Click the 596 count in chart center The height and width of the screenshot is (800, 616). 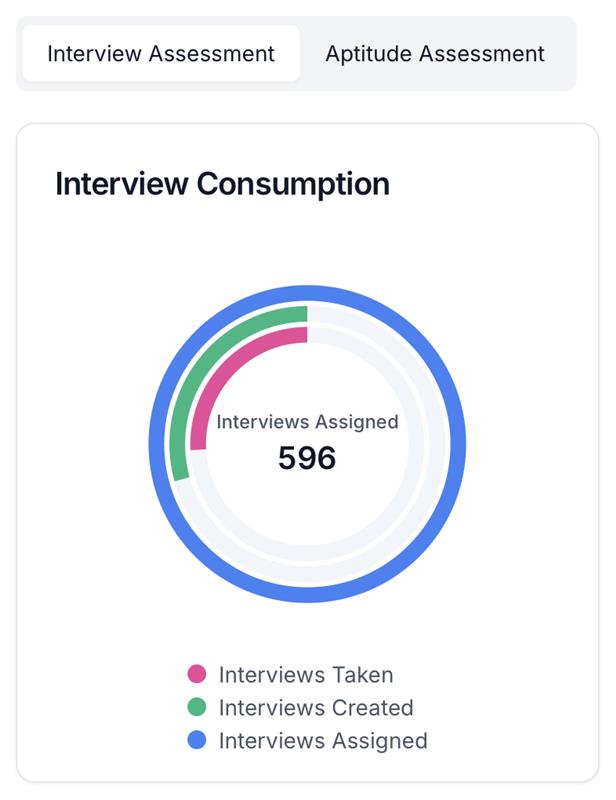[x=307, y=458]
